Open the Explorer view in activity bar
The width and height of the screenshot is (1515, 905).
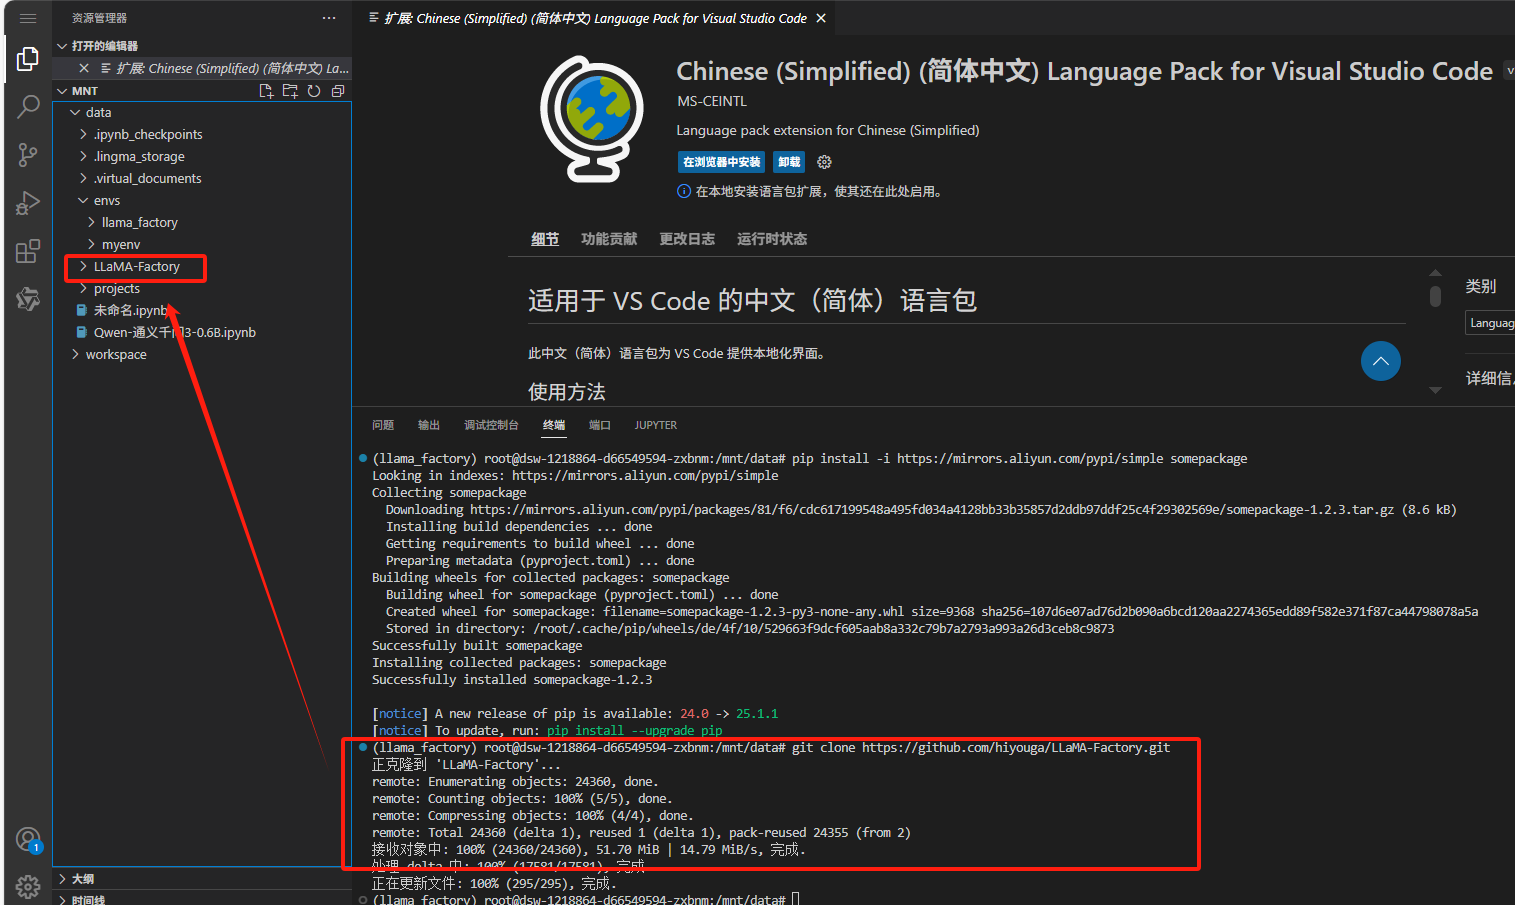click(28, 59)
